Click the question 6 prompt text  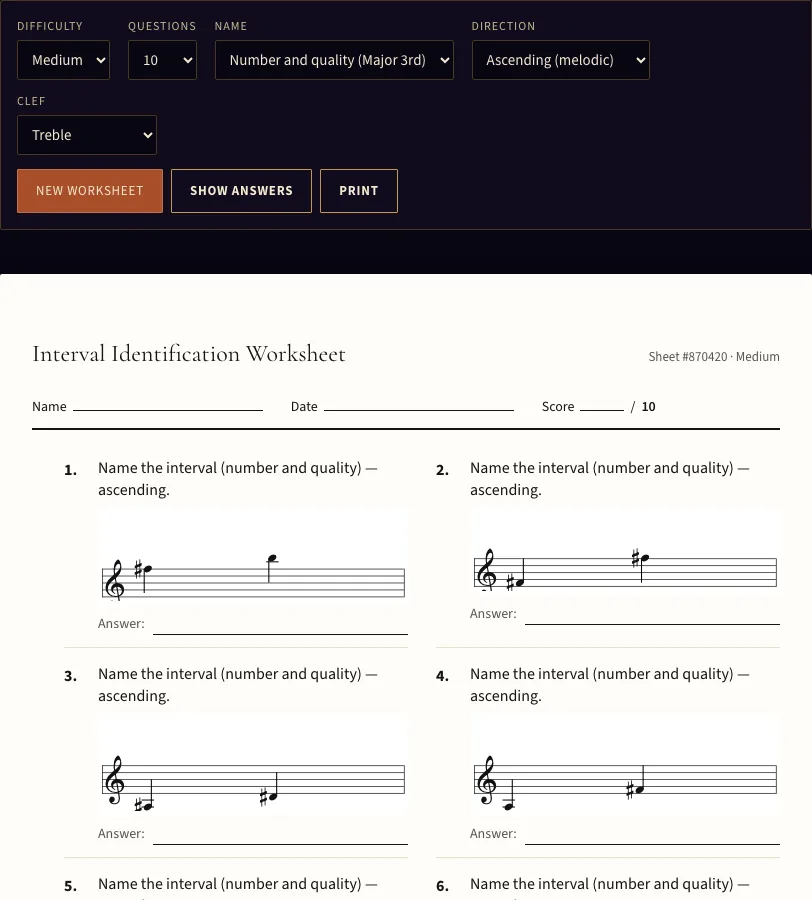[609, 887]
